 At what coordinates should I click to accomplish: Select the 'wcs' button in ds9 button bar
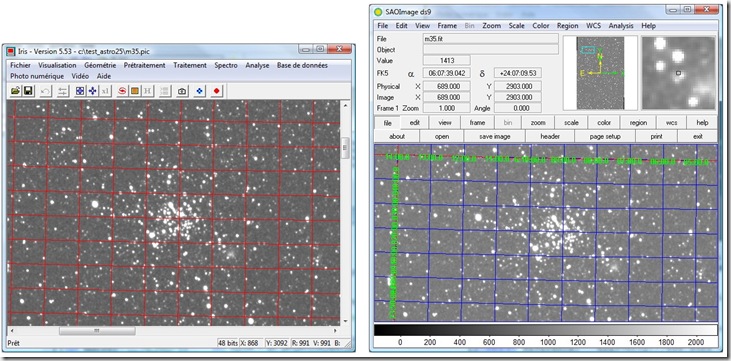[x=671, y=123]
